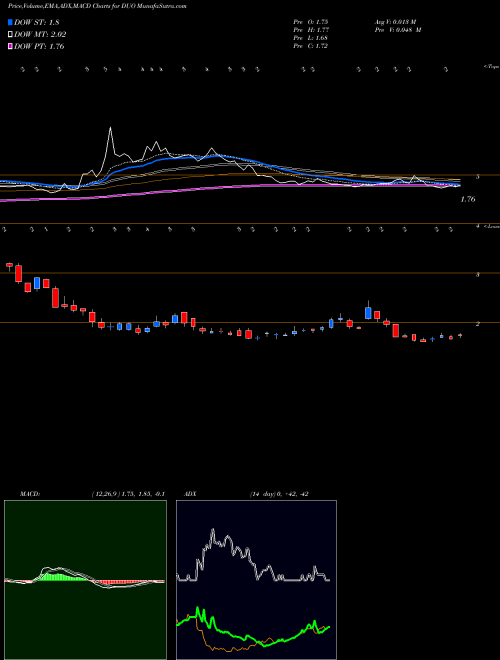Click the 'Pre L: 1.68' low value
500x660 pixels.
(311, 38)
